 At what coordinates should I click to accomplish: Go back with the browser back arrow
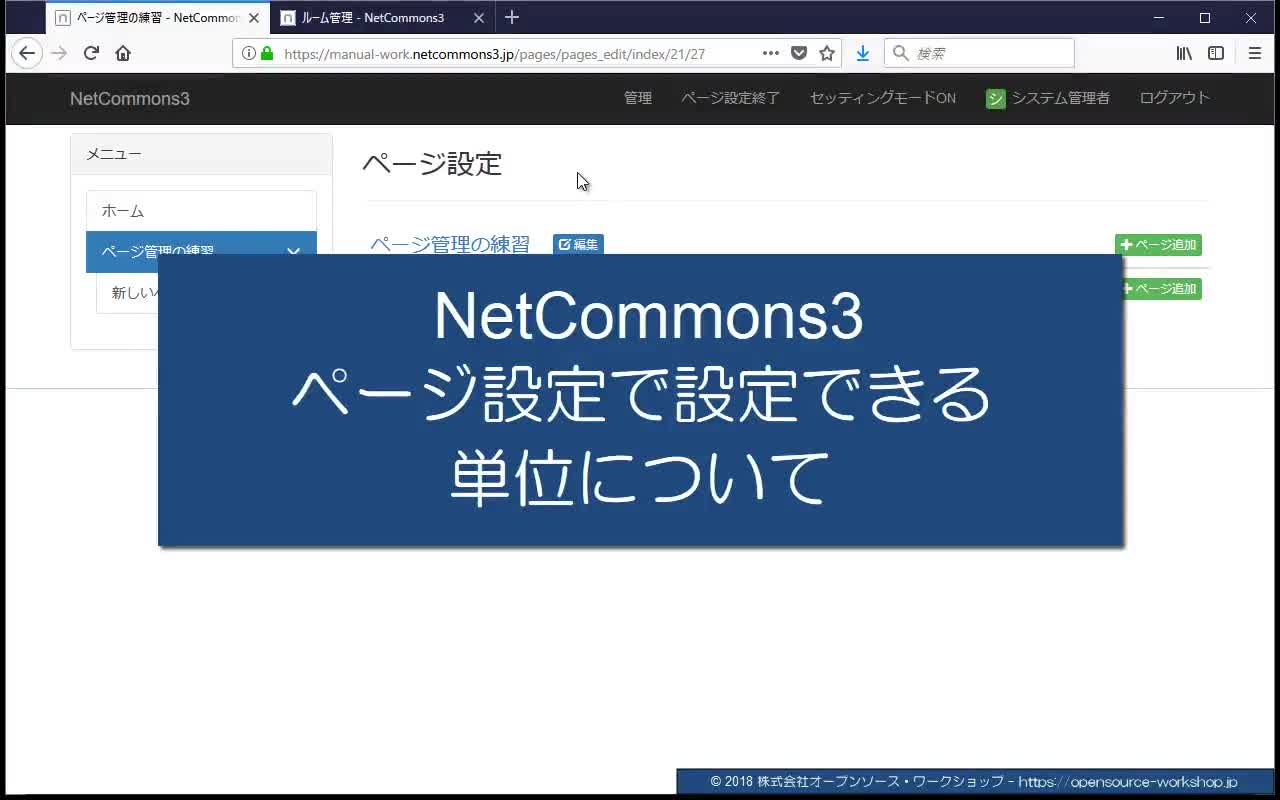click(27, 53)
